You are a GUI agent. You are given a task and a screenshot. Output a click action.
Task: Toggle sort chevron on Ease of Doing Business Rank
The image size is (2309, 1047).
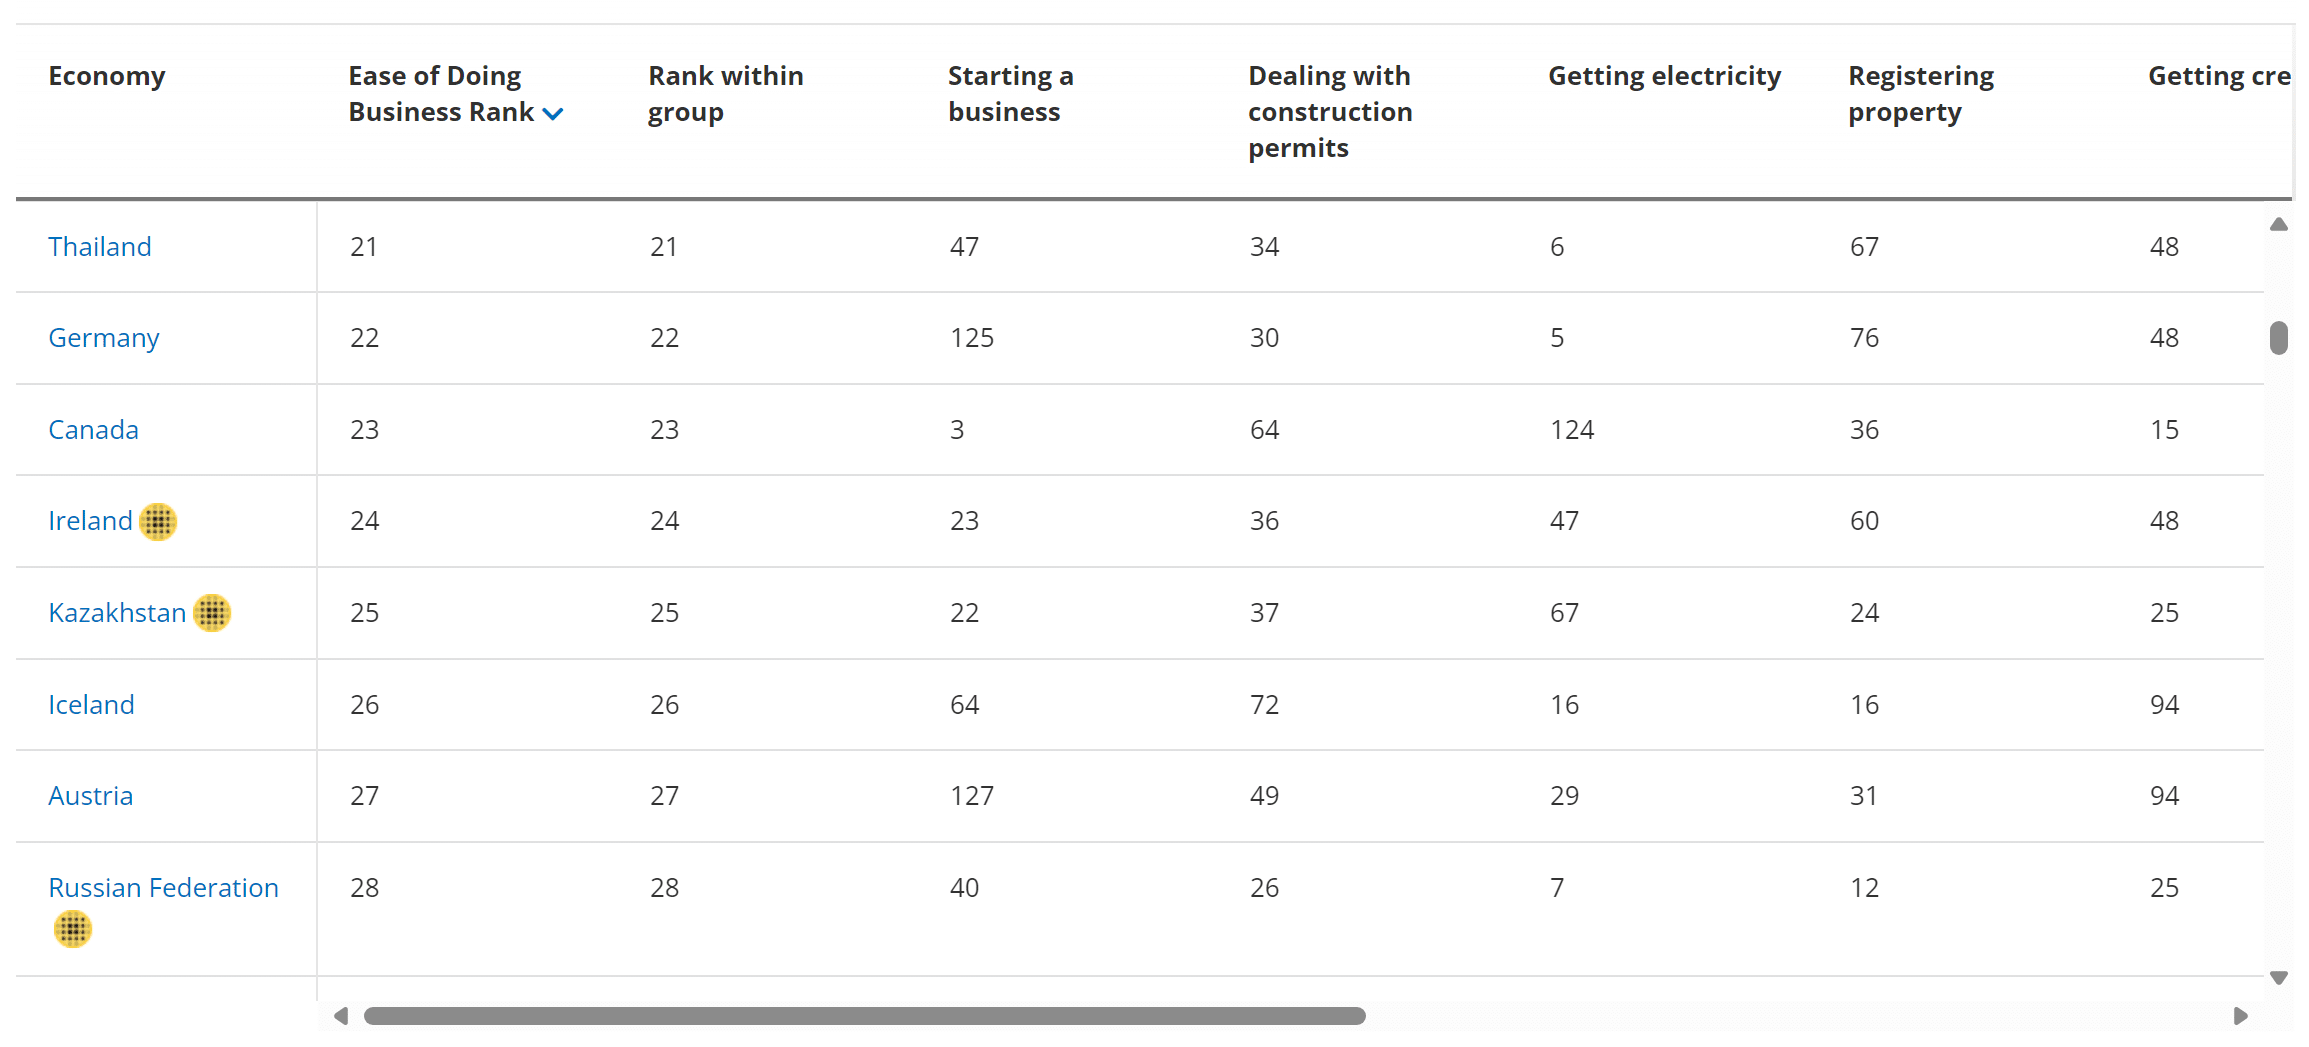click(x=553, y=114)
